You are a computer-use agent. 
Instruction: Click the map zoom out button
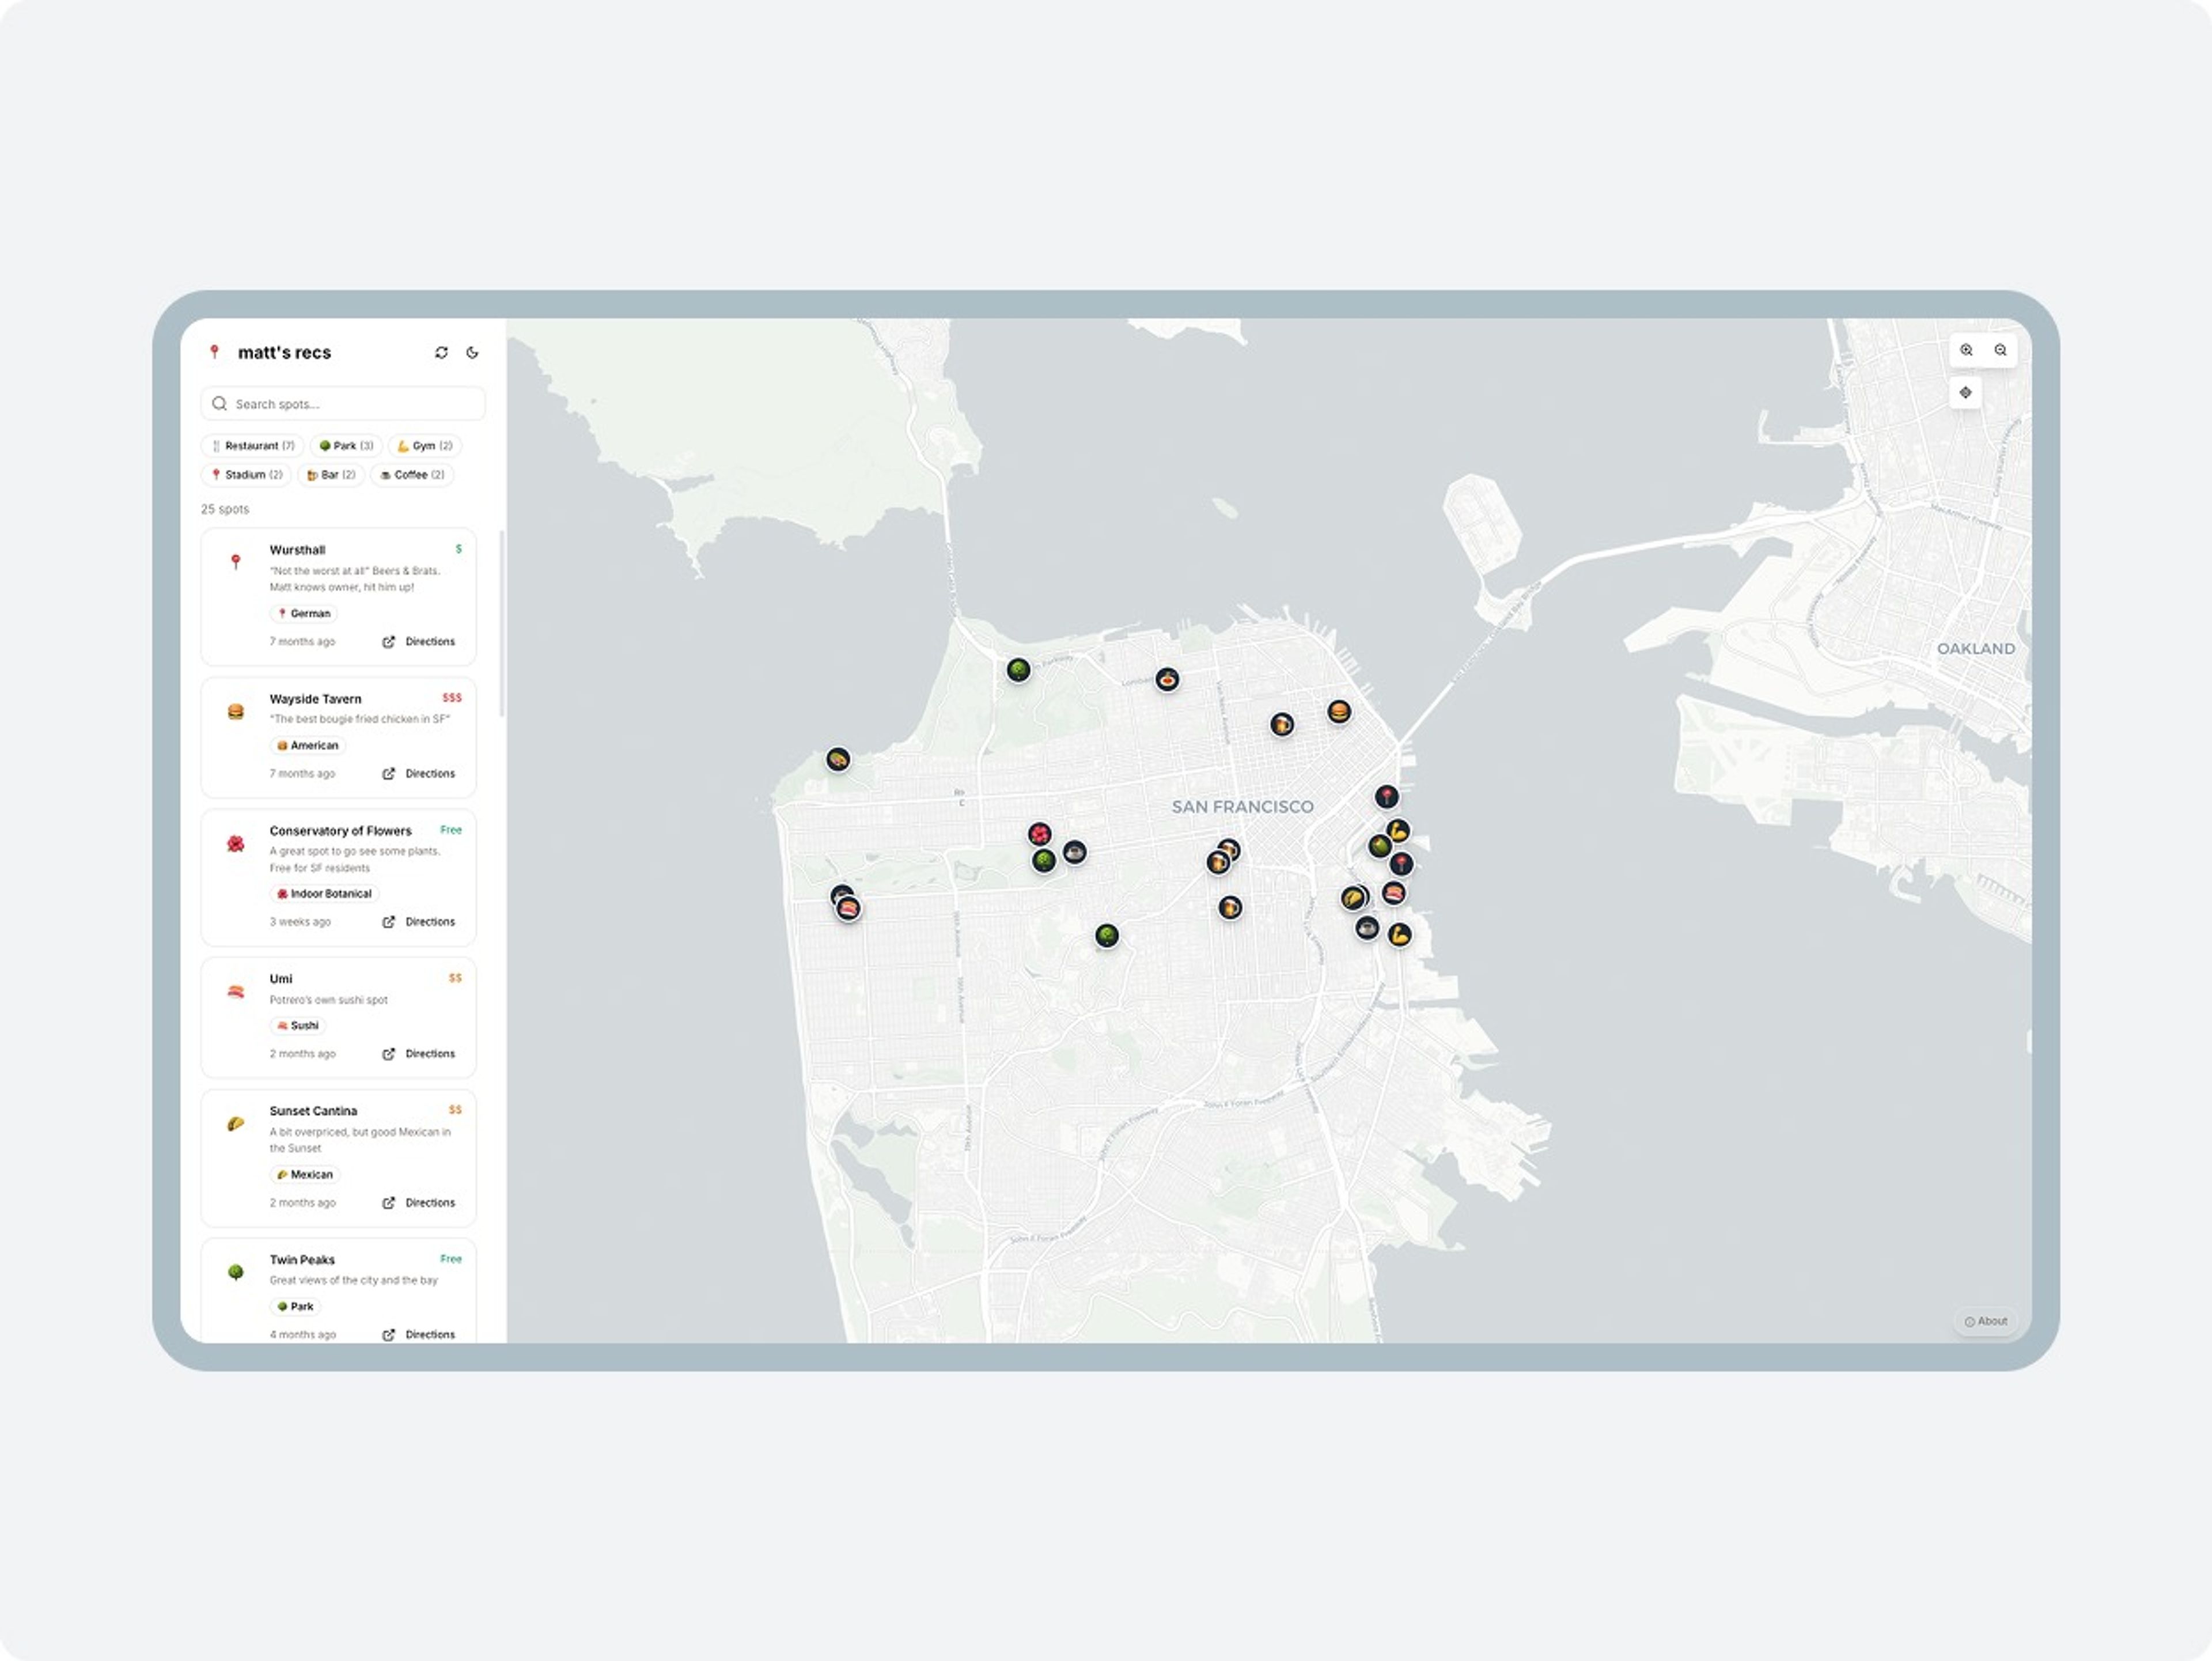click(x=2000, y=350)
